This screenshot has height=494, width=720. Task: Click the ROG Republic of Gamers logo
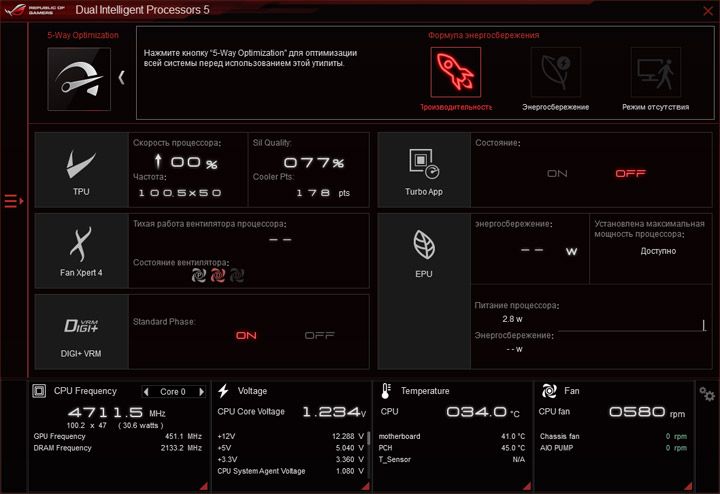35,10
